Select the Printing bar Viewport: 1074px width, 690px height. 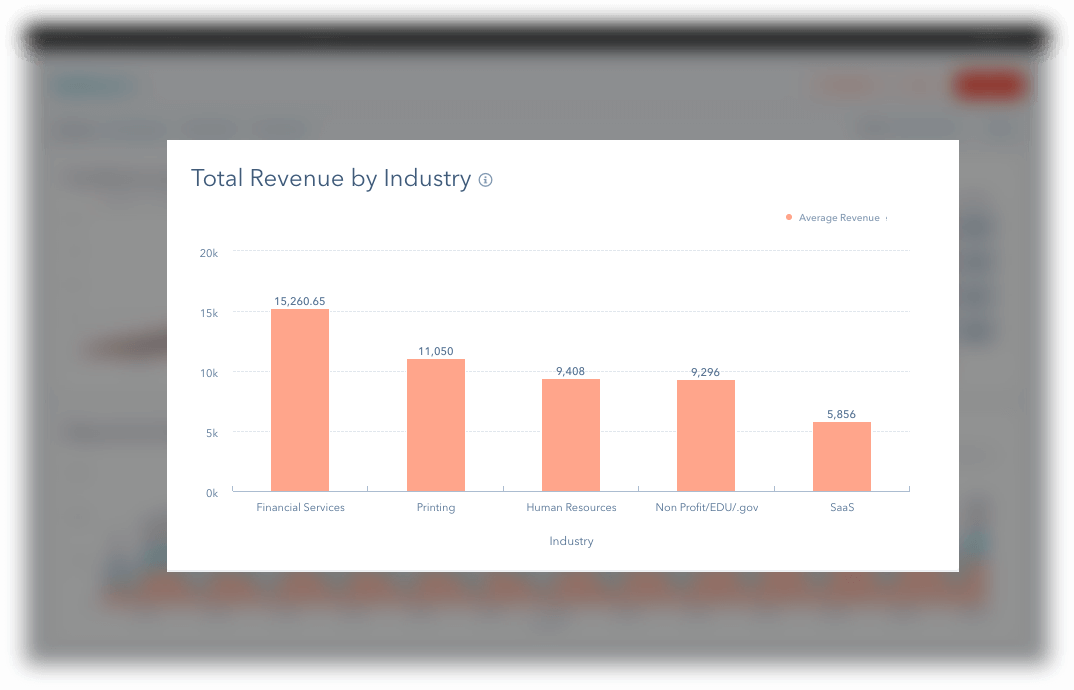pos(435,425)
